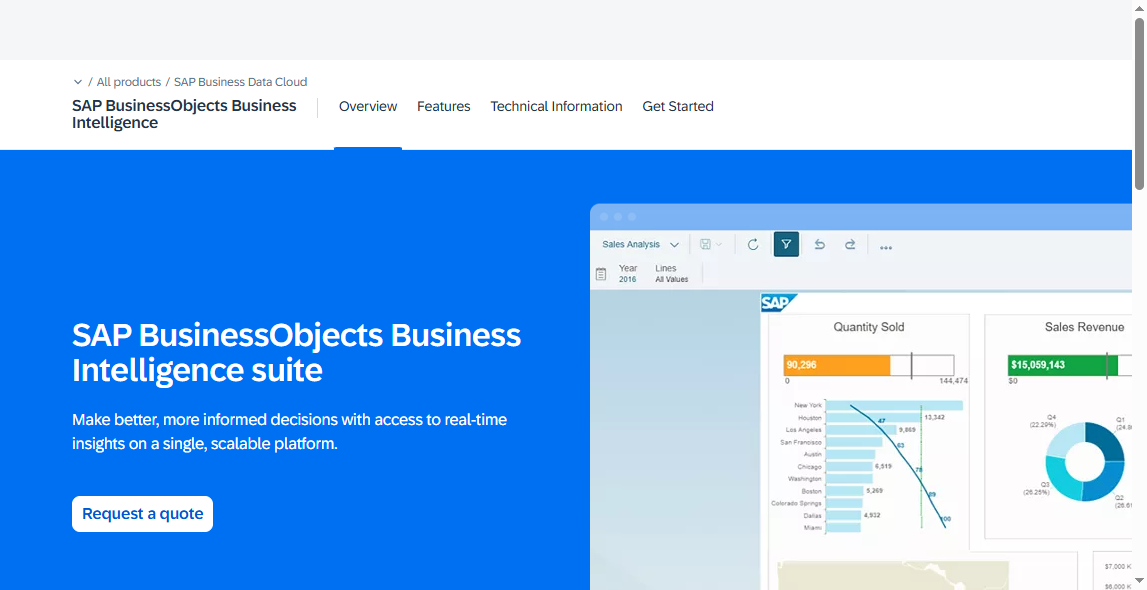This screenshot has width=1147, height=590.
Task: Expand the small arrow beside save icon
Action: click(x=719, y=244)
